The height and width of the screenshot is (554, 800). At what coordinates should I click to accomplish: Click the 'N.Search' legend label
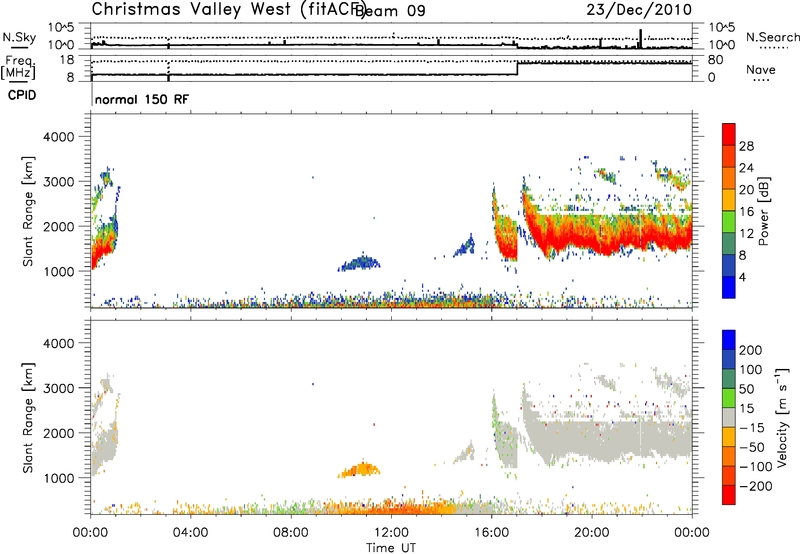(x=772, y=37)
